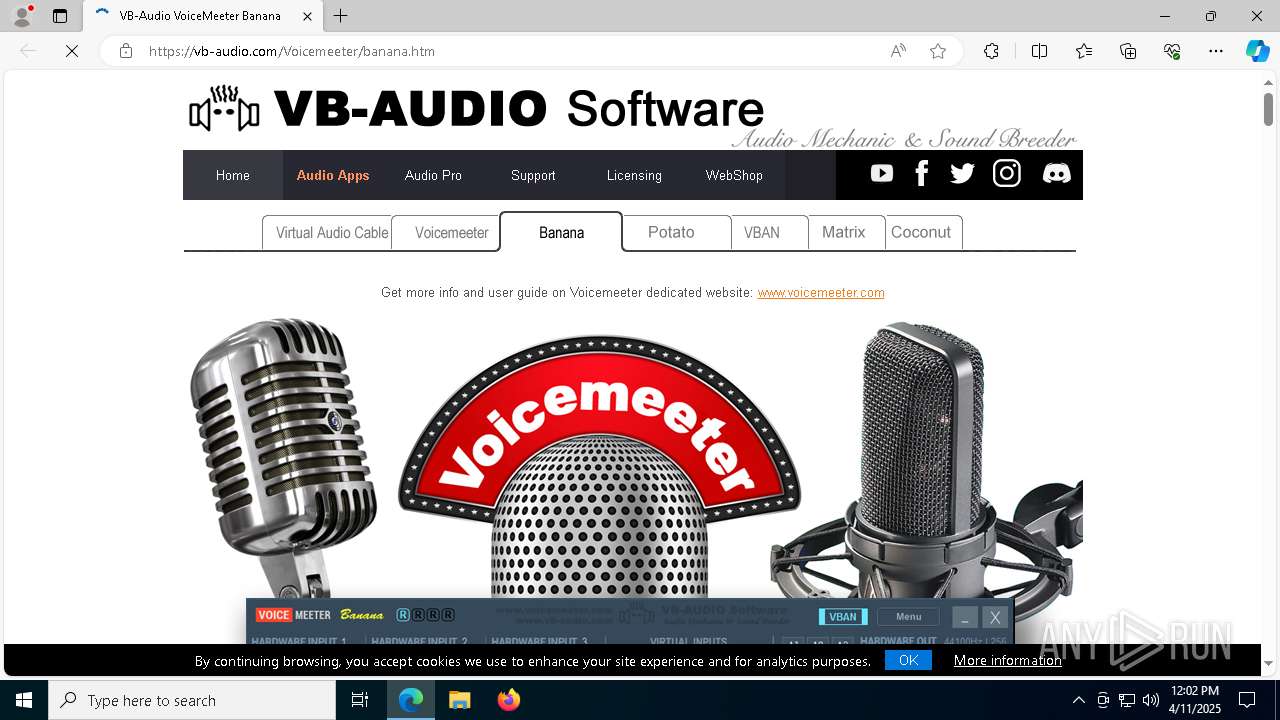
Task: Go to the Home menu item
Action: 233,175
